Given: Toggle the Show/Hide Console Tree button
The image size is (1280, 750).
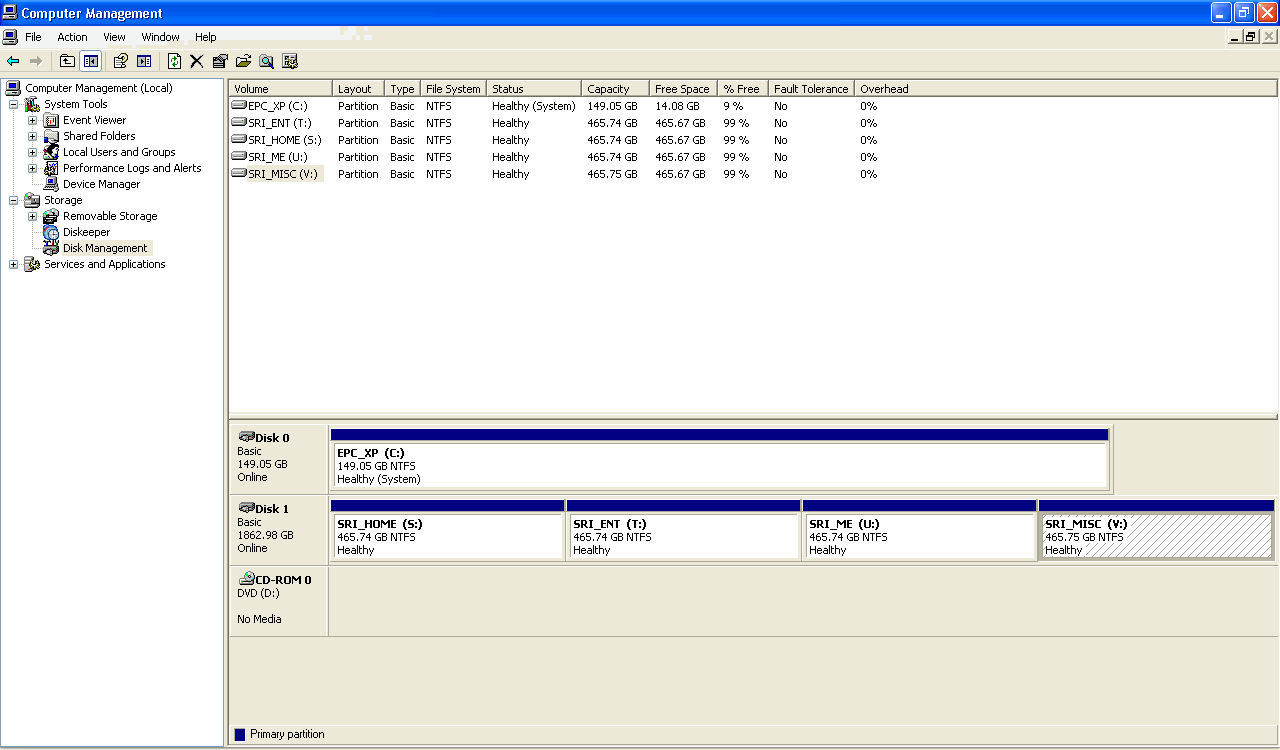Looking at the screenshot, I should (x=91, y=61).
